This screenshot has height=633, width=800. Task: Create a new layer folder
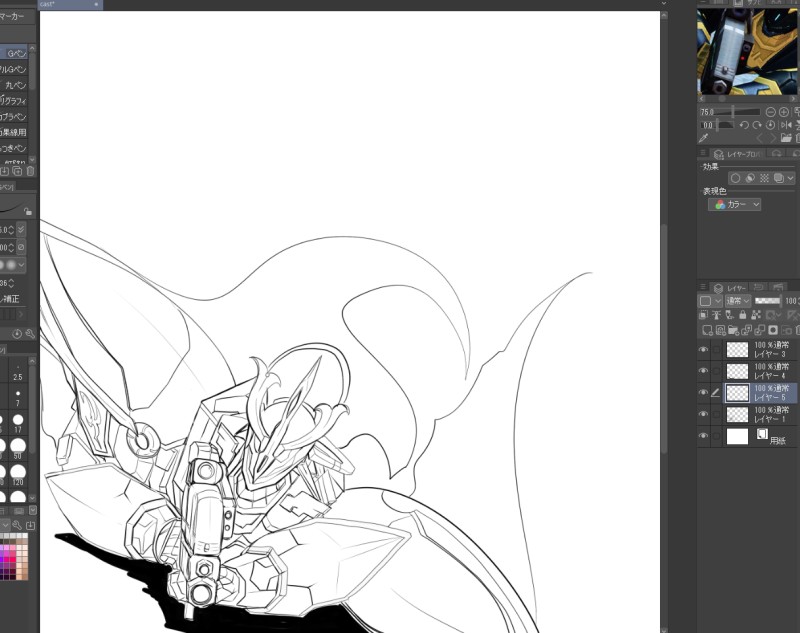click(x=734, y=331)
